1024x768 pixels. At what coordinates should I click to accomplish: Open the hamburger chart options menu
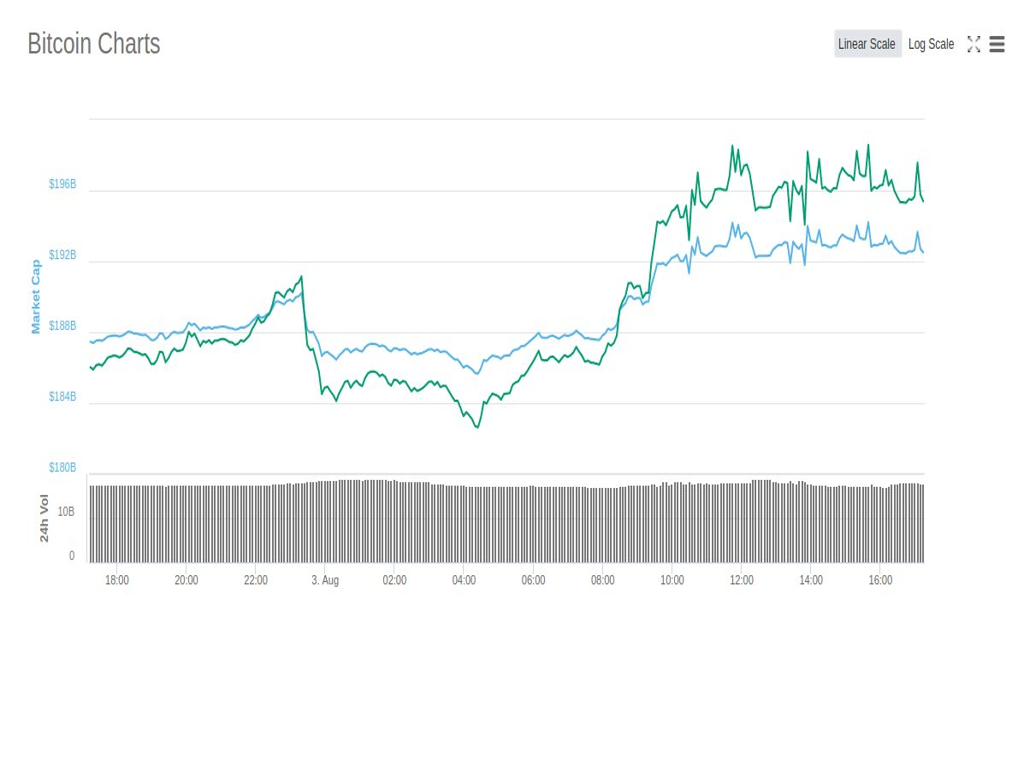coord(997,44)
